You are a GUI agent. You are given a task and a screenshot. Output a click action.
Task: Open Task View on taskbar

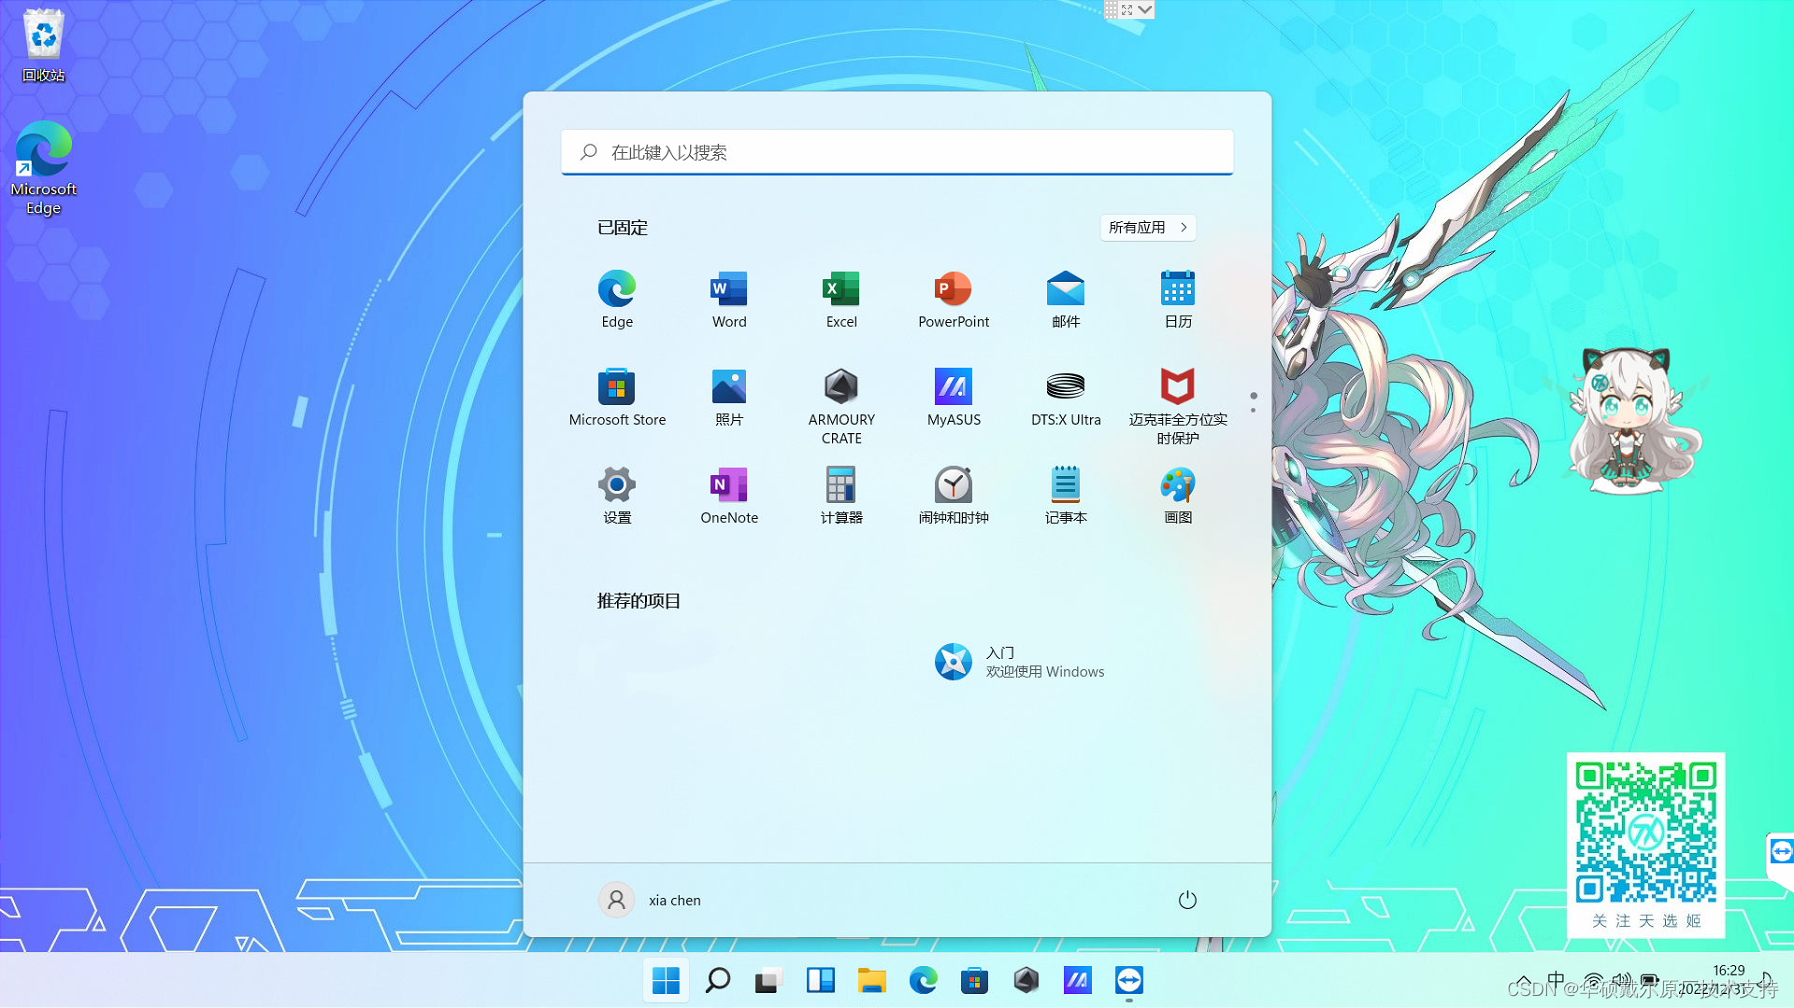(768, 980)
